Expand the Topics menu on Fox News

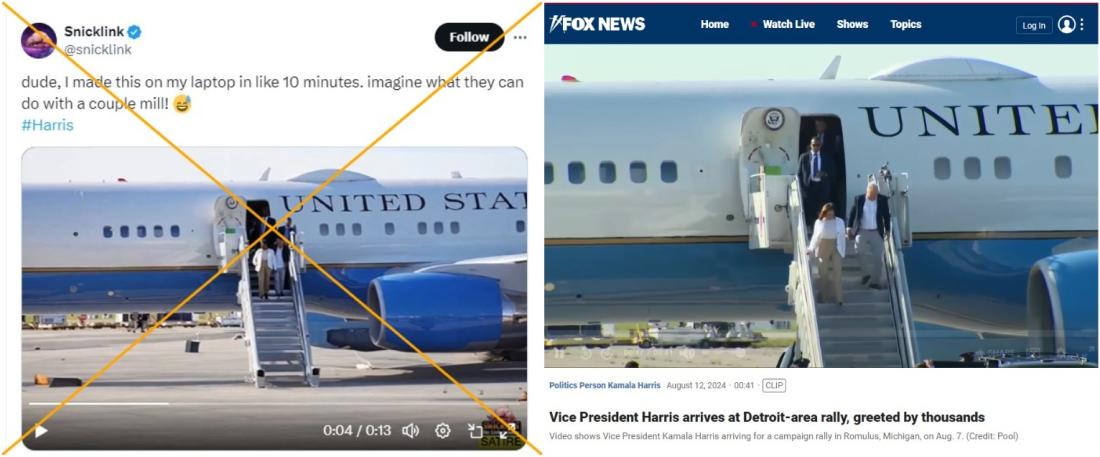tap(906, 24)
